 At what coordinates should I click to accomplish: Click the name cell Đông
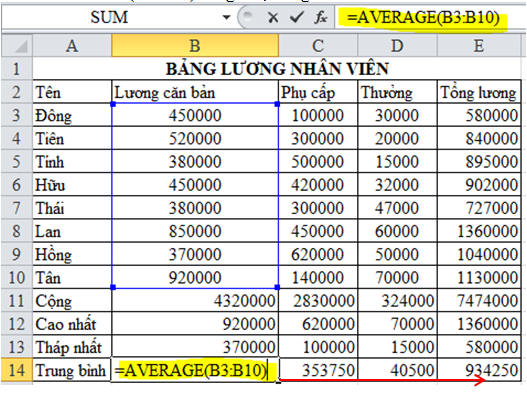72,115
